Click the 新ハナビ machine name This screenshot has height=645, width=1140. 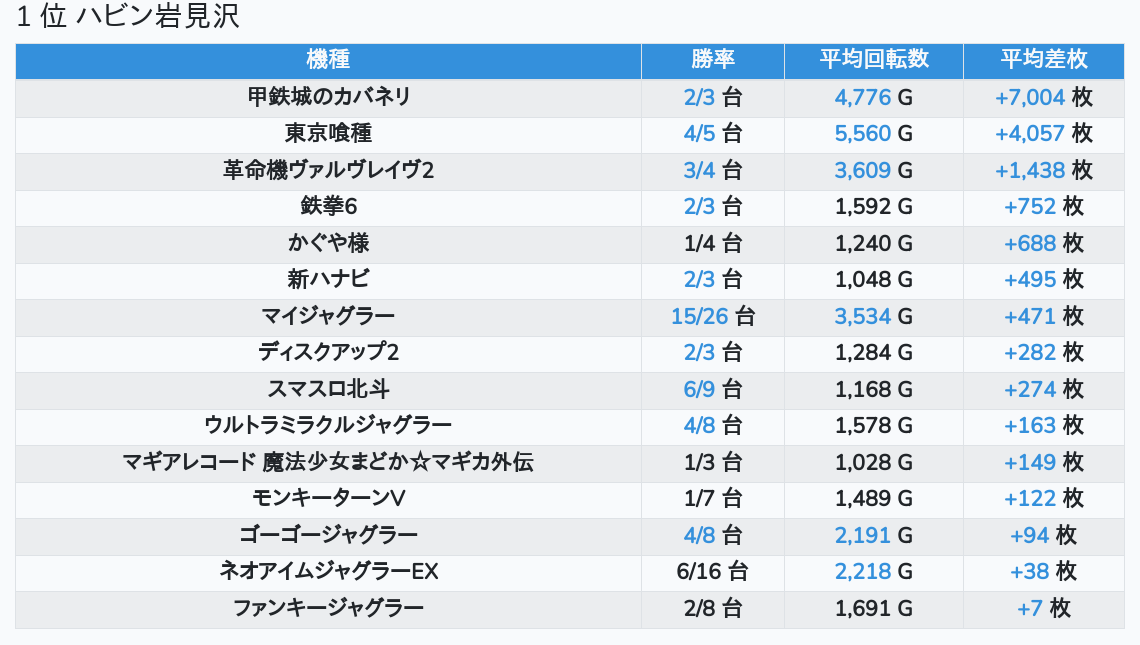(x=328, y=280)
